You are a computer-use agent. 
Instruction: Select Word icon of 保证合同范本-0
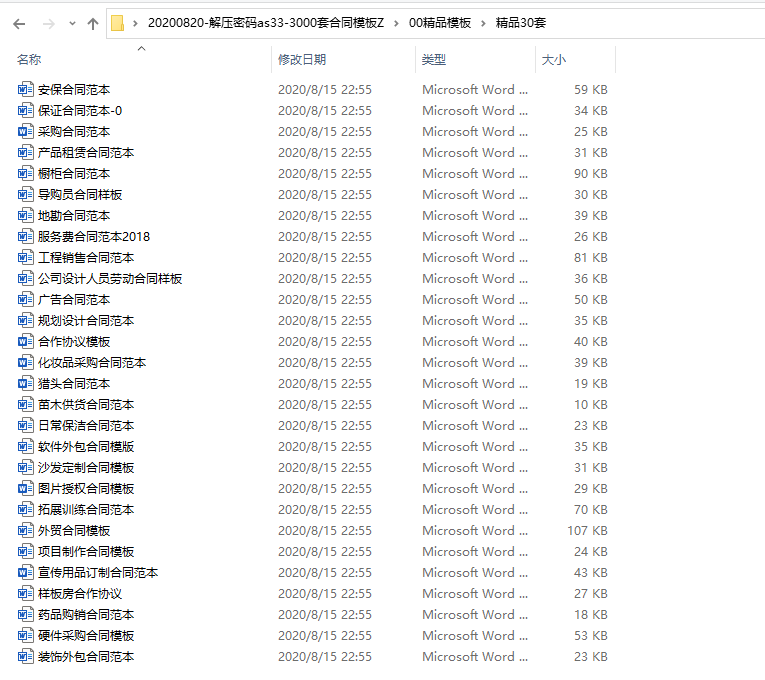pos(25,110)
